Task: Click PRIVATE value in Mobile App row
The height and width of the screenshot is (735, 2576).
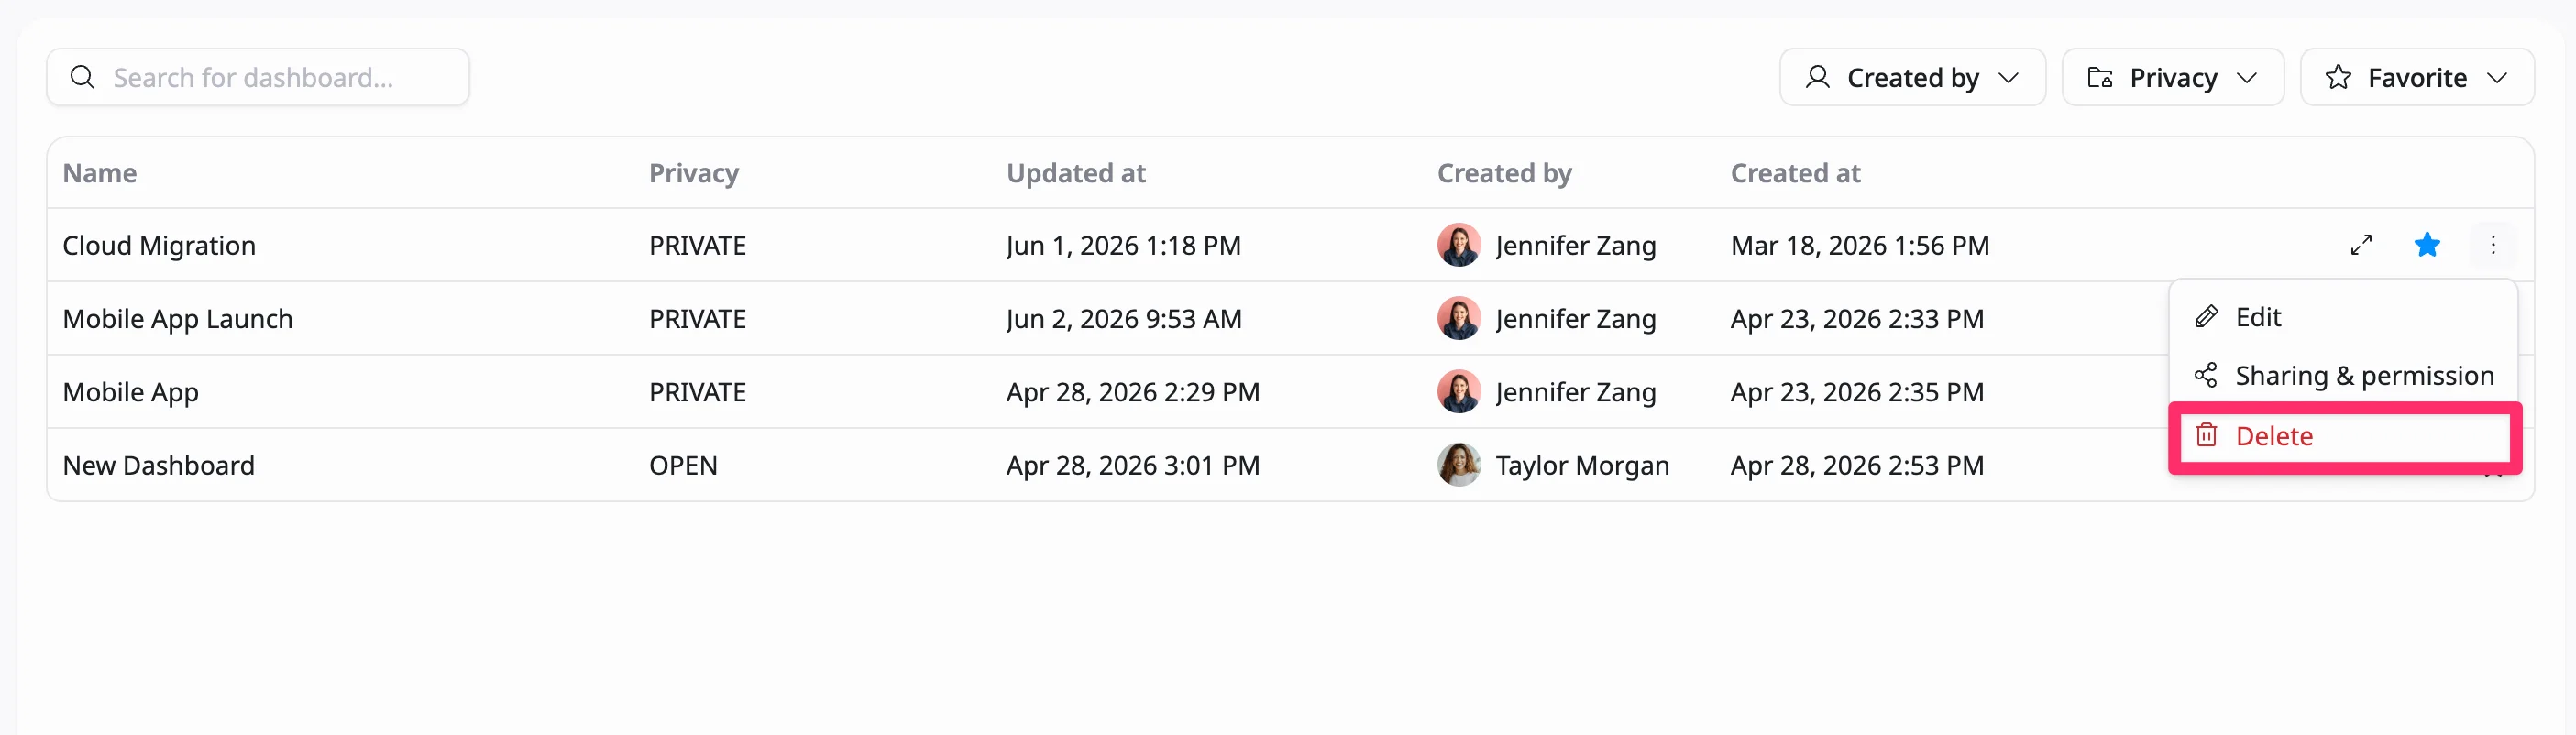Action: tap(697, 392)
